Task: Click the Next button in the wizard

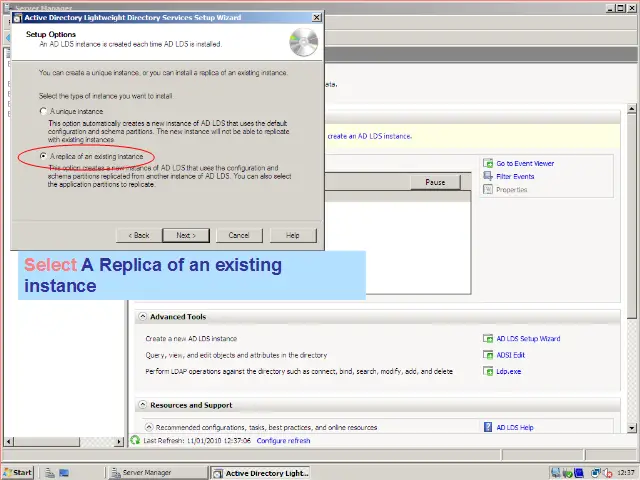Action: click(186, 236)
